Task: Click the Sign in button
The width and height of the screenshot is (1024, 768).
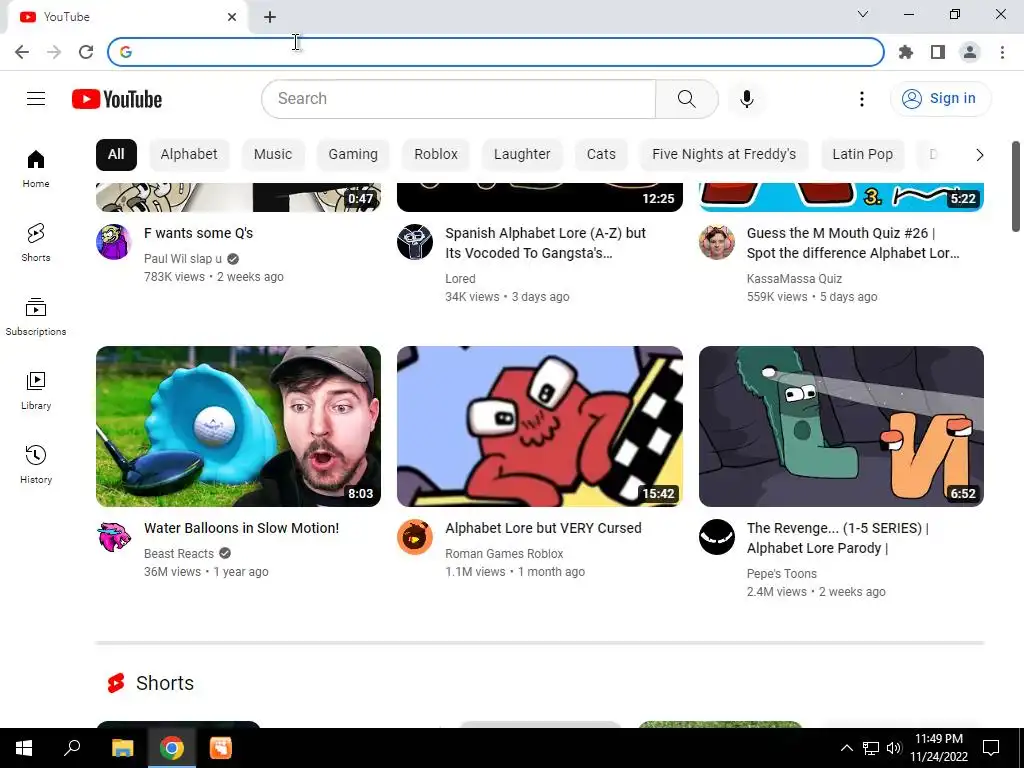Action: click(x=940, y=99)
